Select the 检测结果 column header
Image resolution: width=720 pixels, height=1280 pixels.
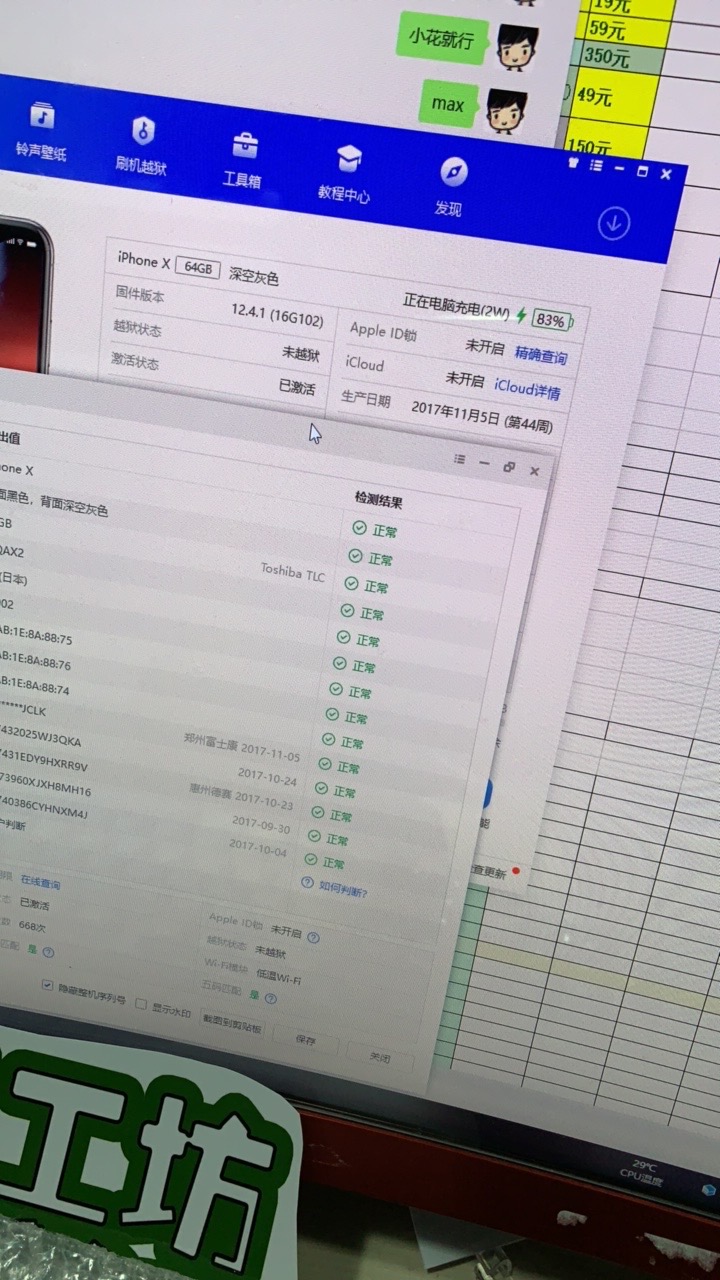click(x=378, y=498)
